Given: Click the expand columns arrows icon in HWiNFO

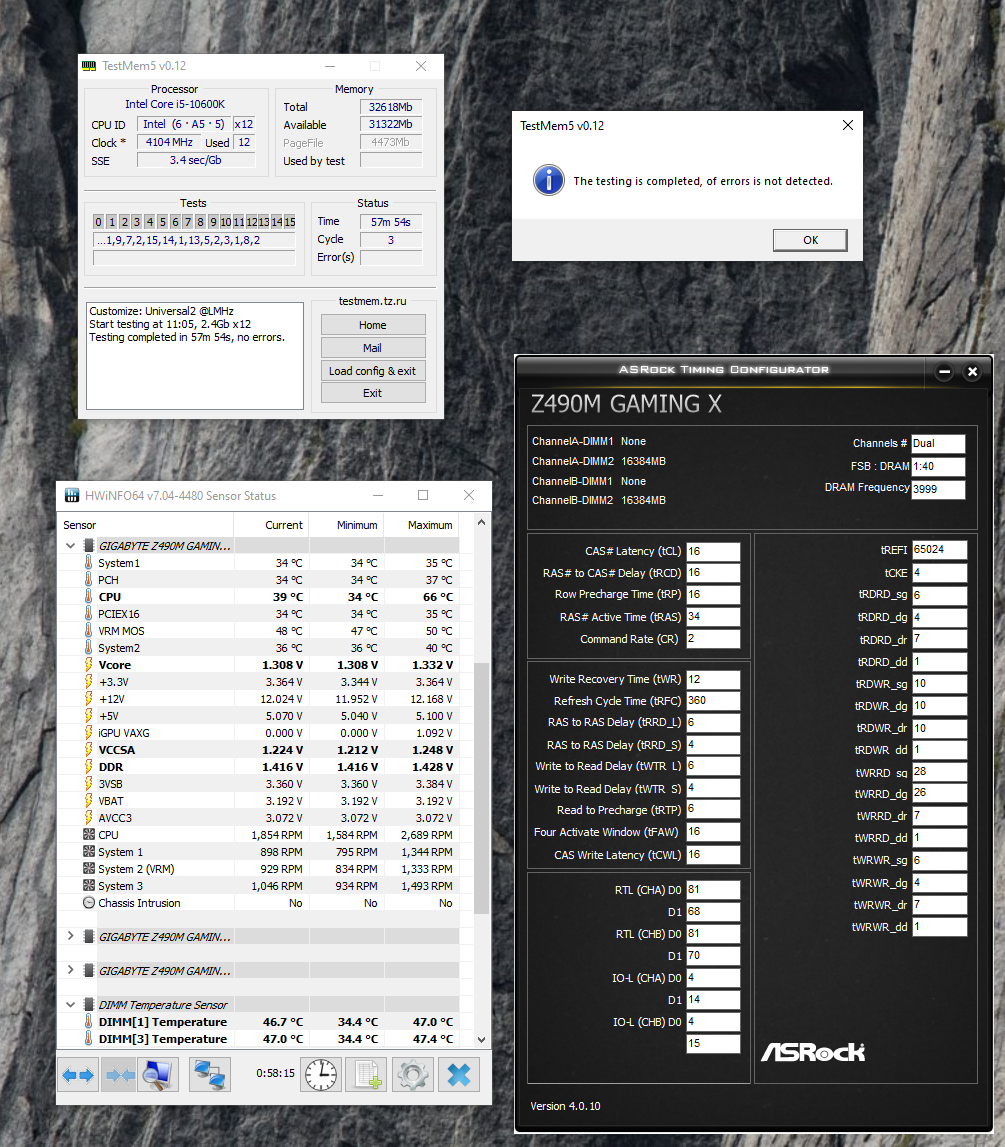Looking at the screenshot, I should tap(78, 1075).
